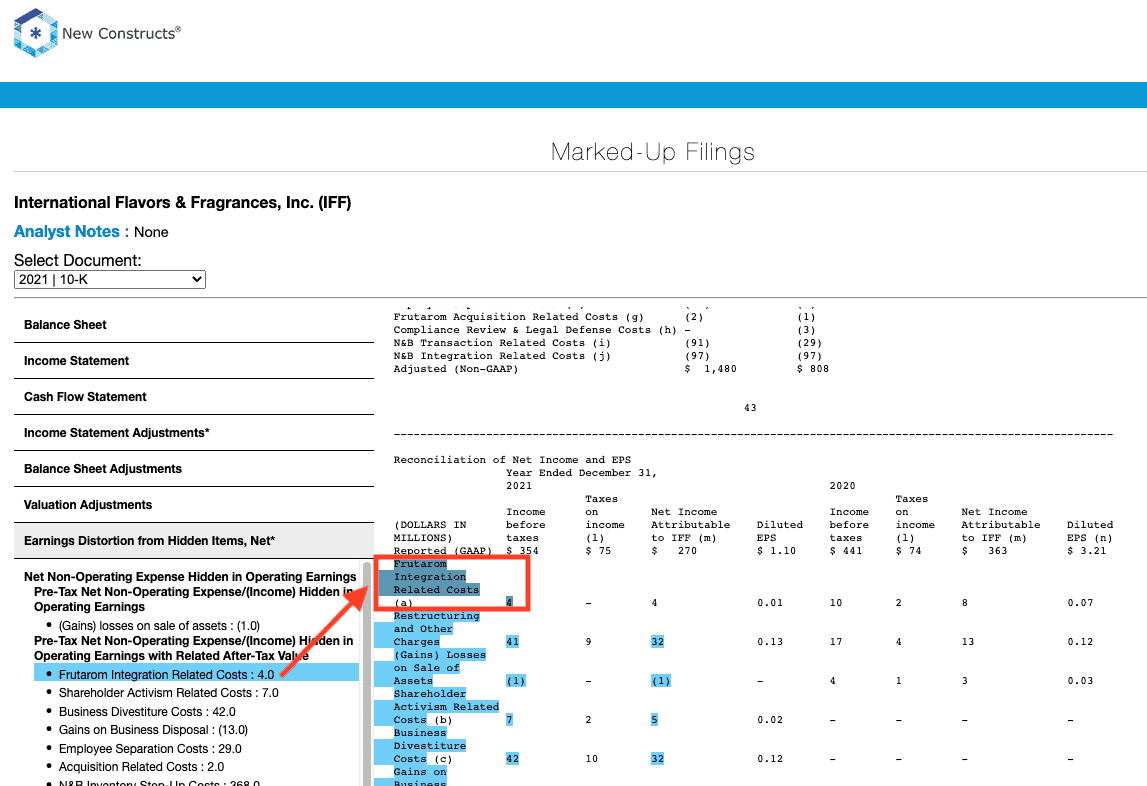Click 'Net Non-Operating Expense Hidden in Operating Earnings' heading
The image size is (1147, 786).
[x=190, y=577]
